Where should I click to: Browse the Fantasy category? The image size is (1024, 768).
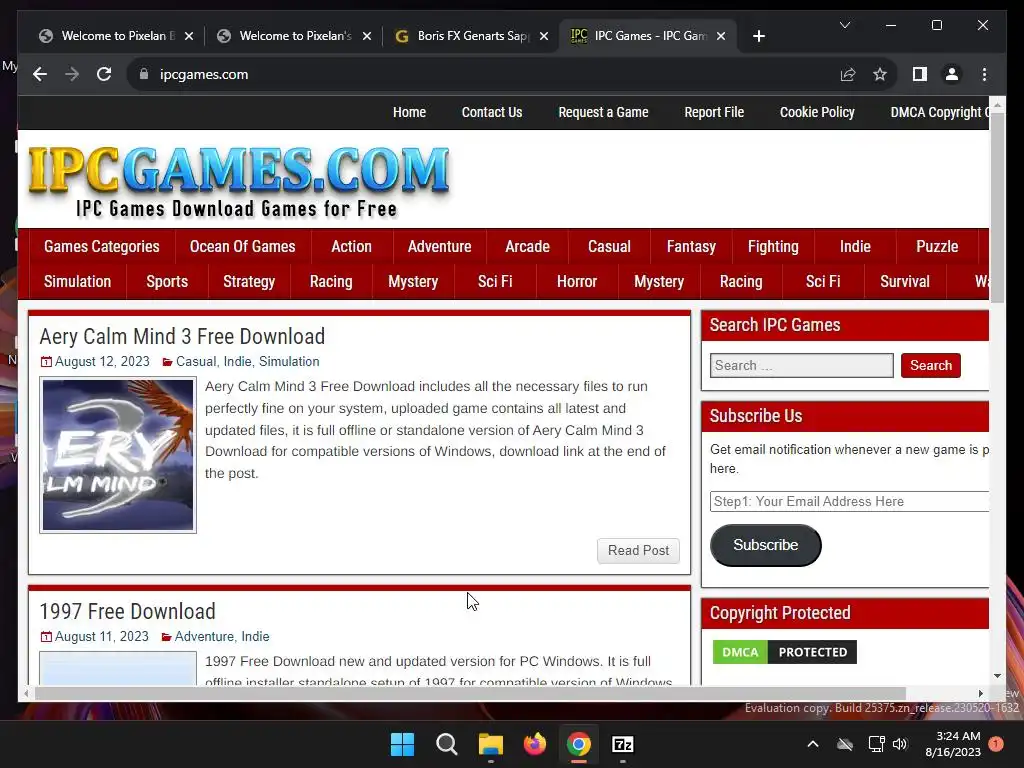691,246
